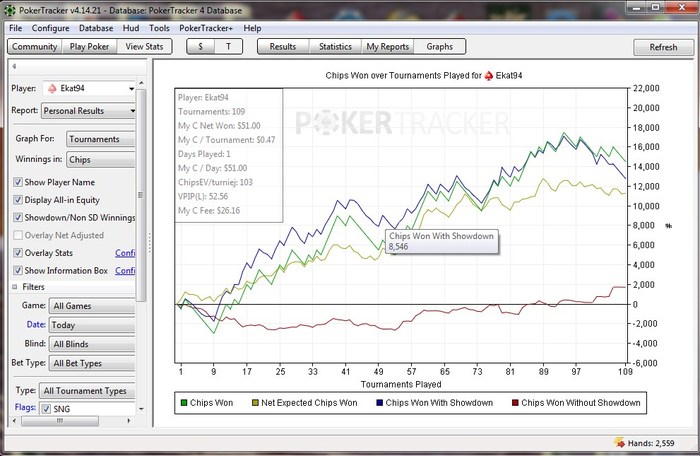700x456 pixels.
Task: Click the My C Fee: $26.16 line
Action: click(x=208, y=210)
